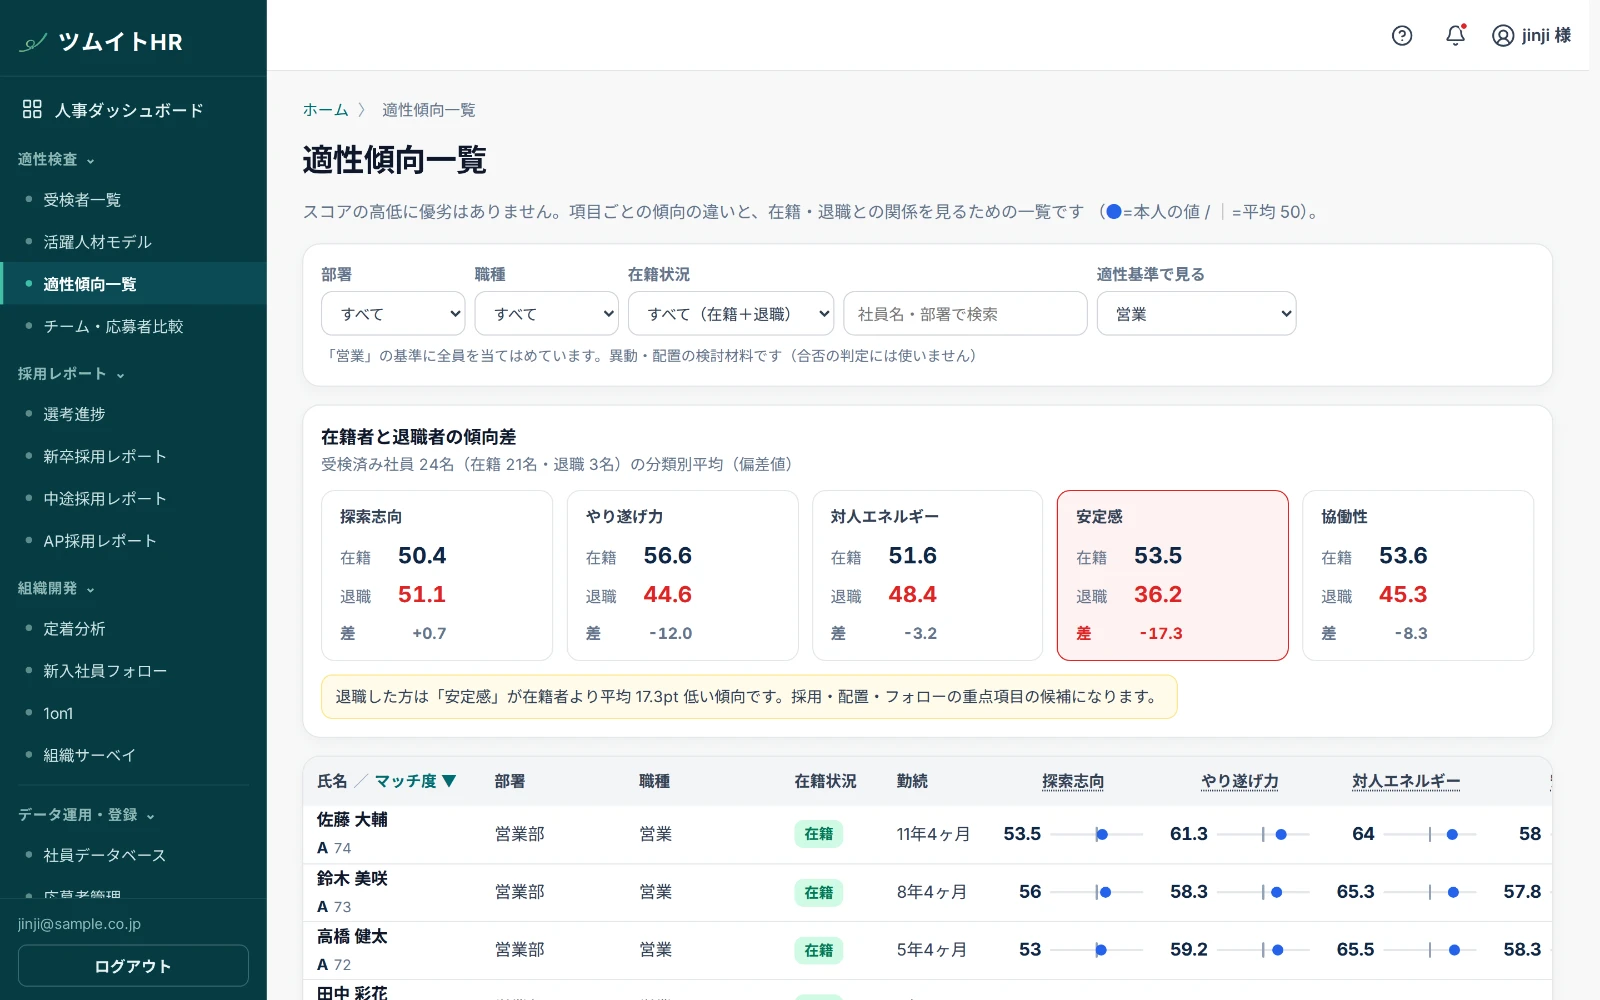Open 1on1 in the sidebar

click(x=133, y=714)
